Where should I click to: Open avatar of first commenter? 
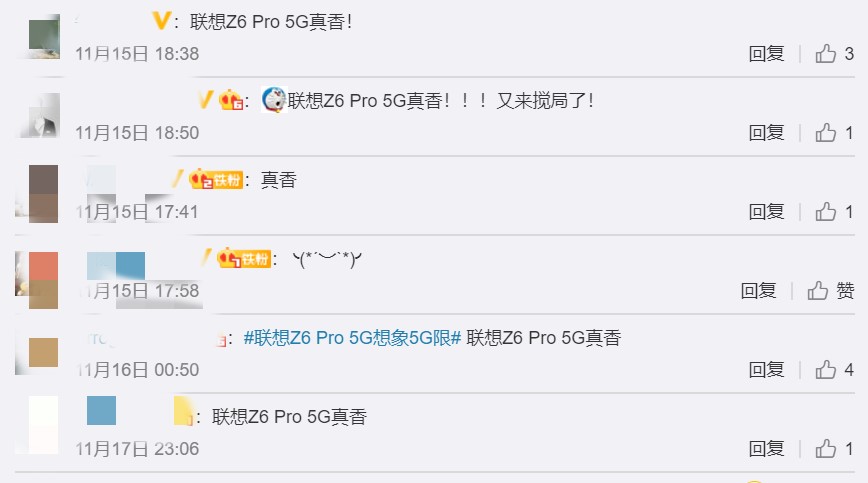coord(44,37)
